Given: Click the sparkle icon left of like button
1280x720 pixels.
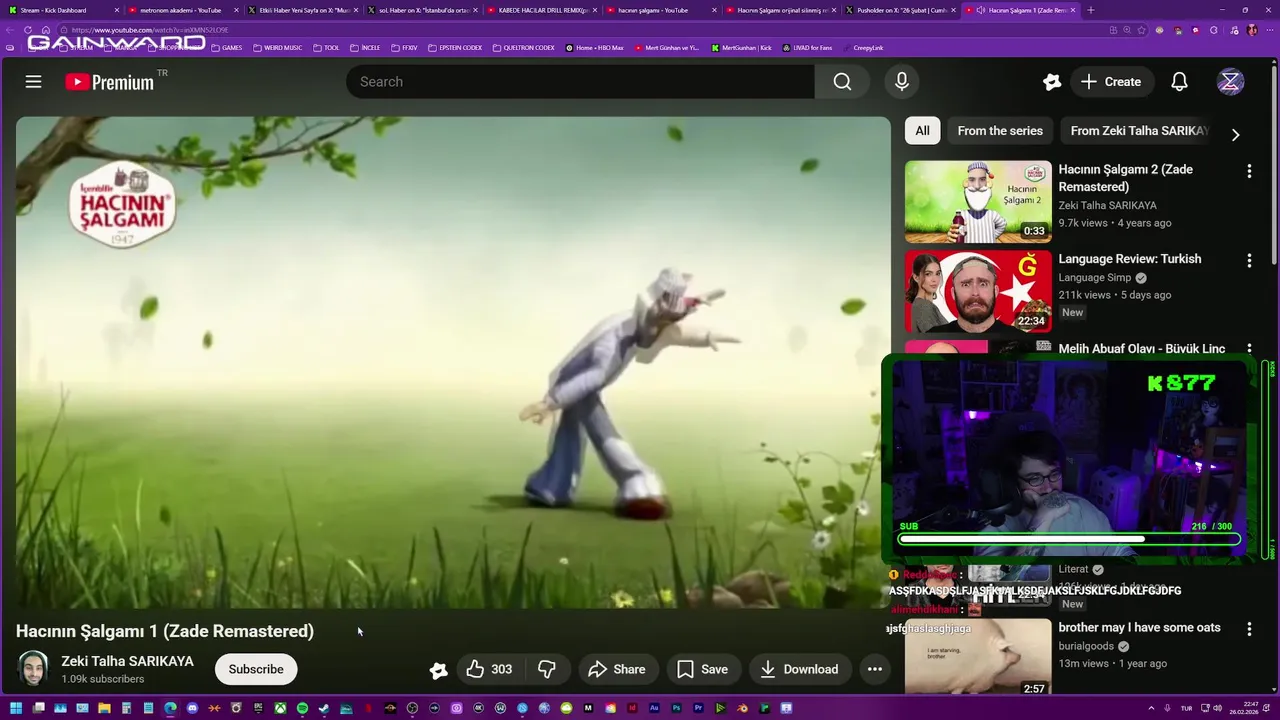Looking at the screenshot, I should (438, 670).
